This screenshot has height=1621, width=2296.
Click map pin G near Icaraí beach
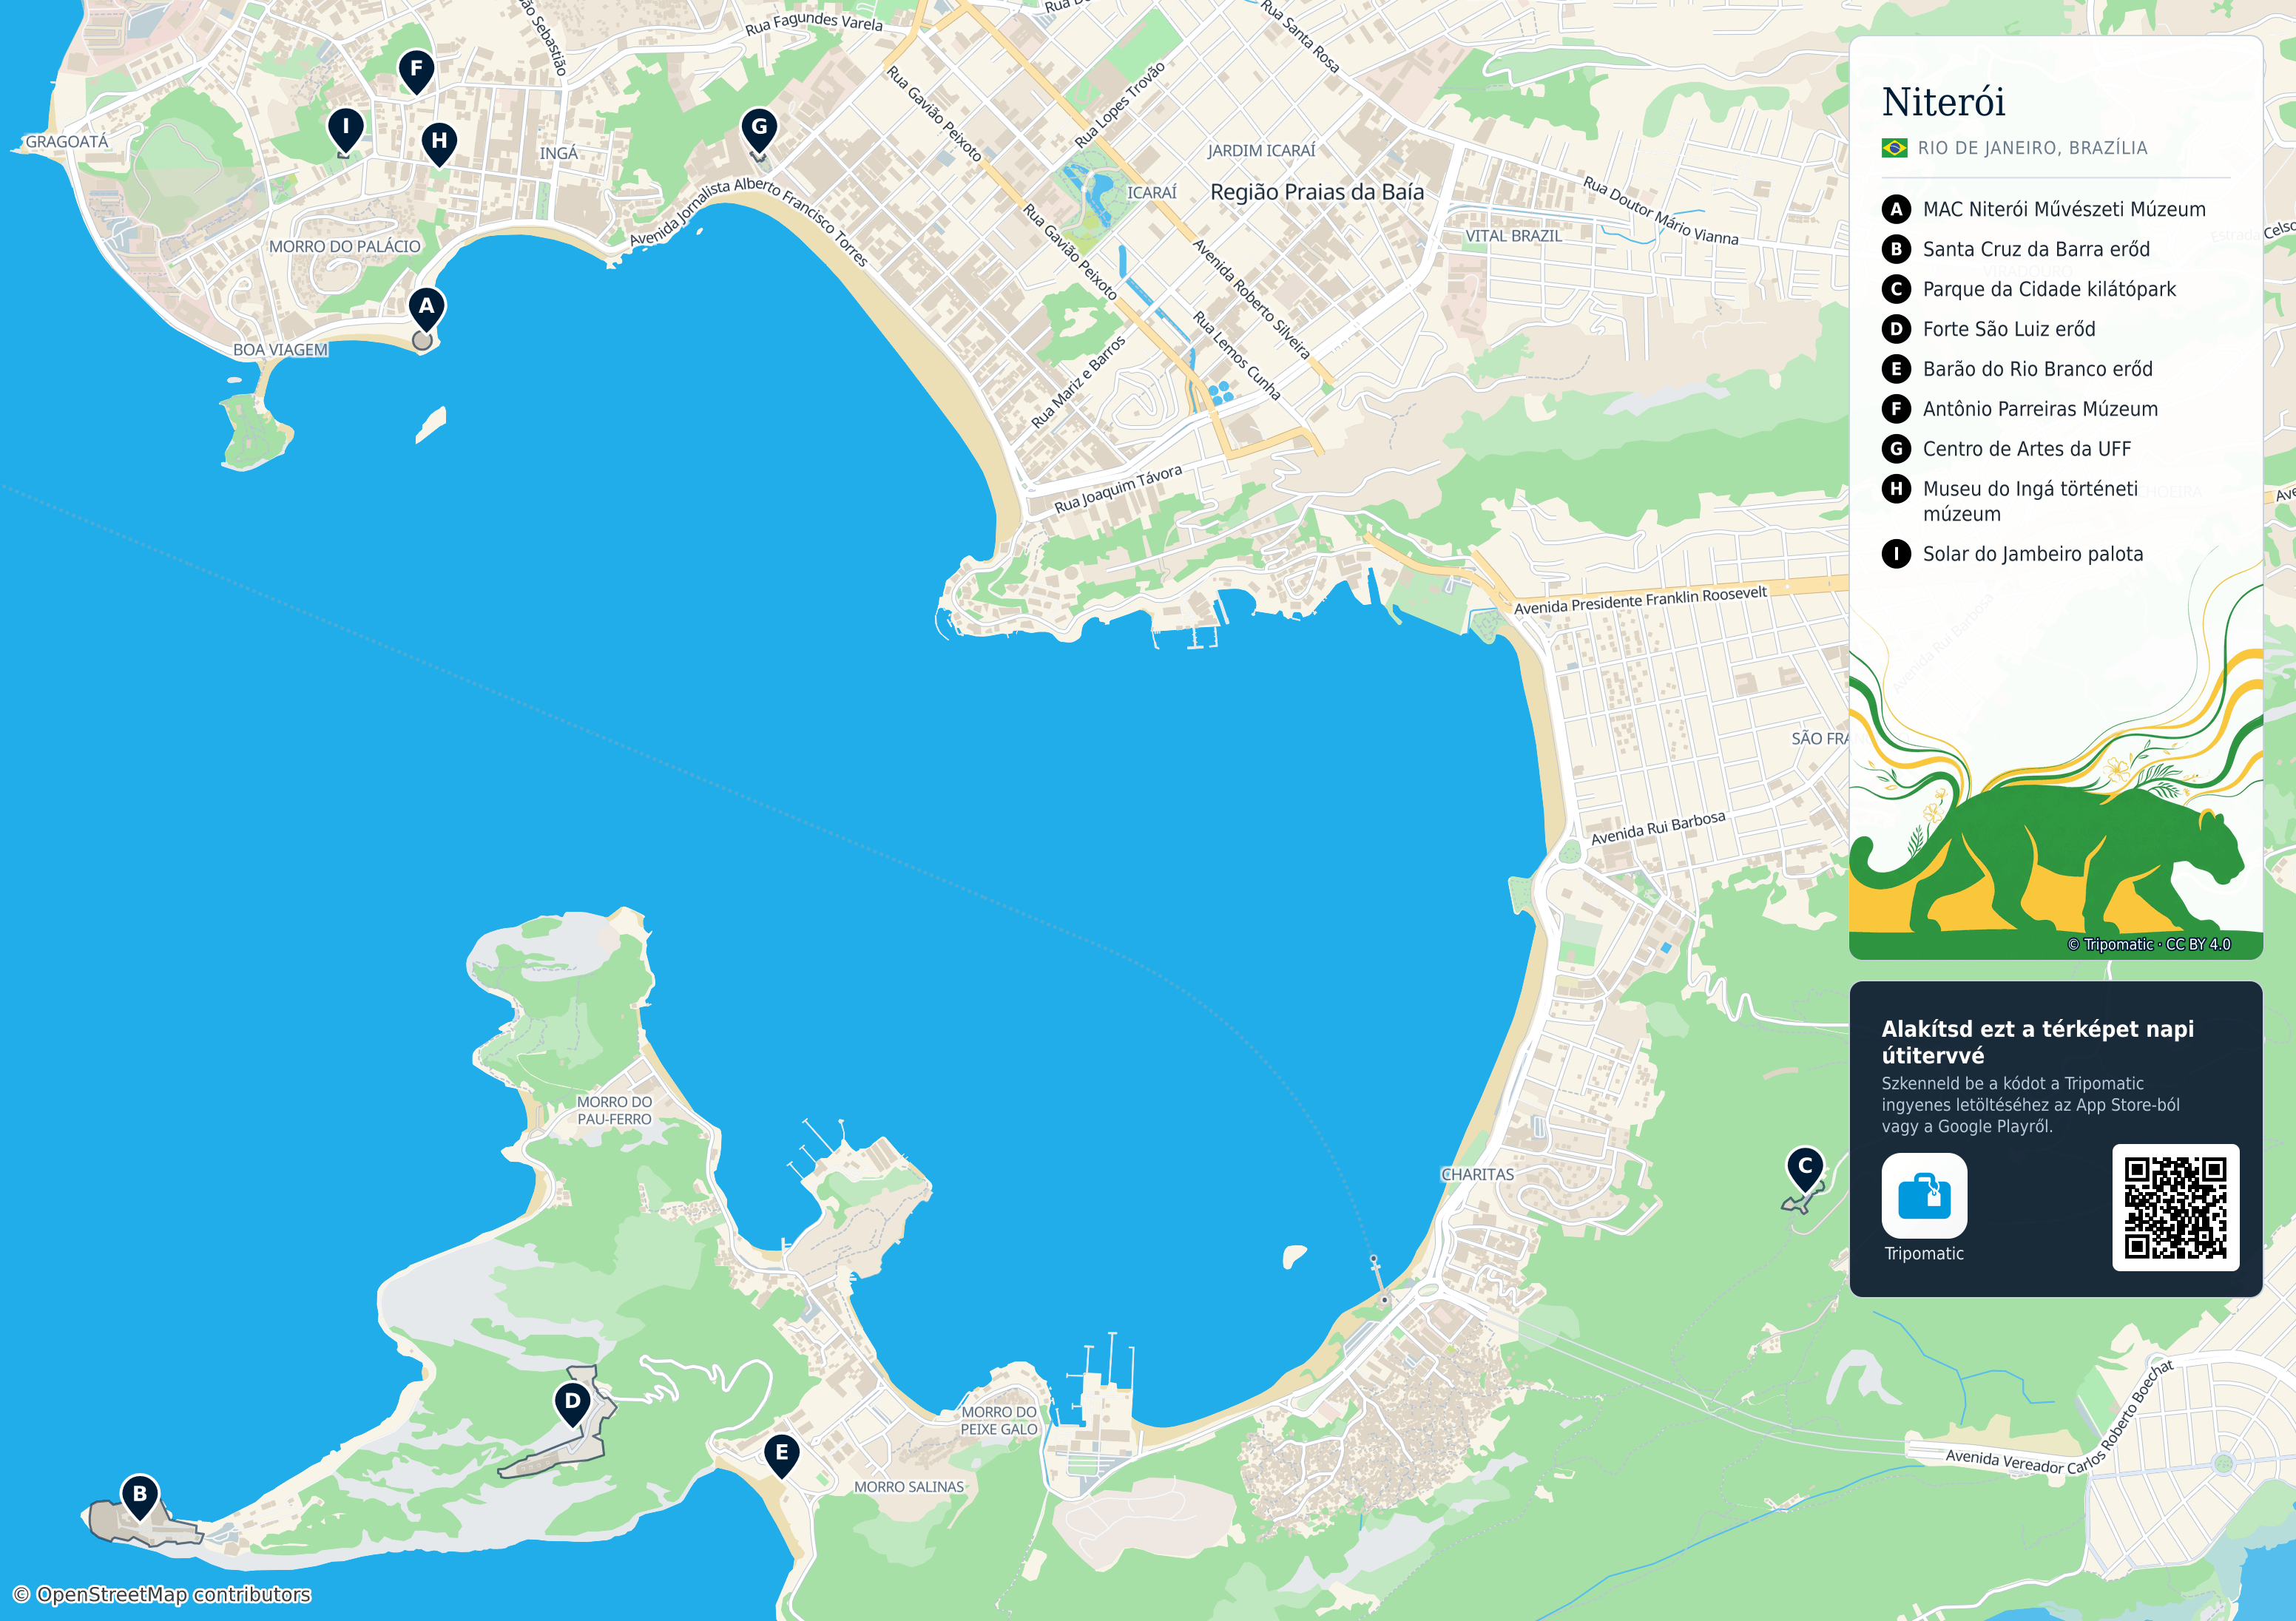759,129
